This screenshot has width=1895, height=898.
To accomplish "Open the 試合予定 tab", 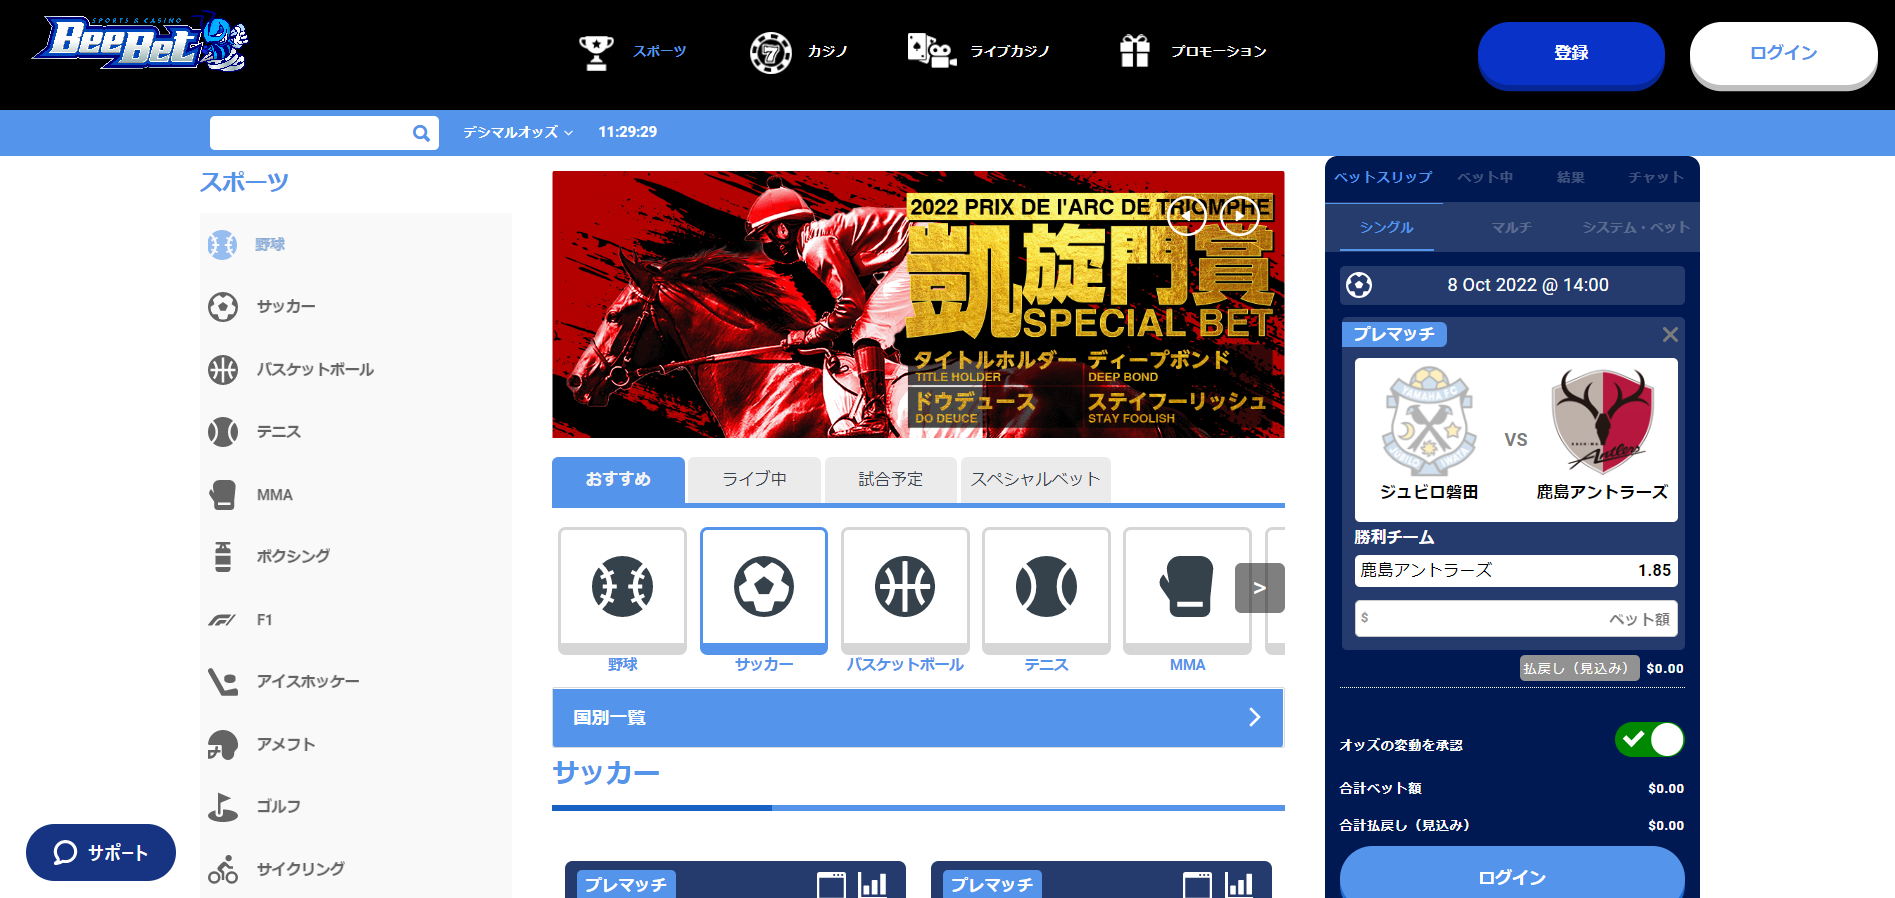I will 891,480.
